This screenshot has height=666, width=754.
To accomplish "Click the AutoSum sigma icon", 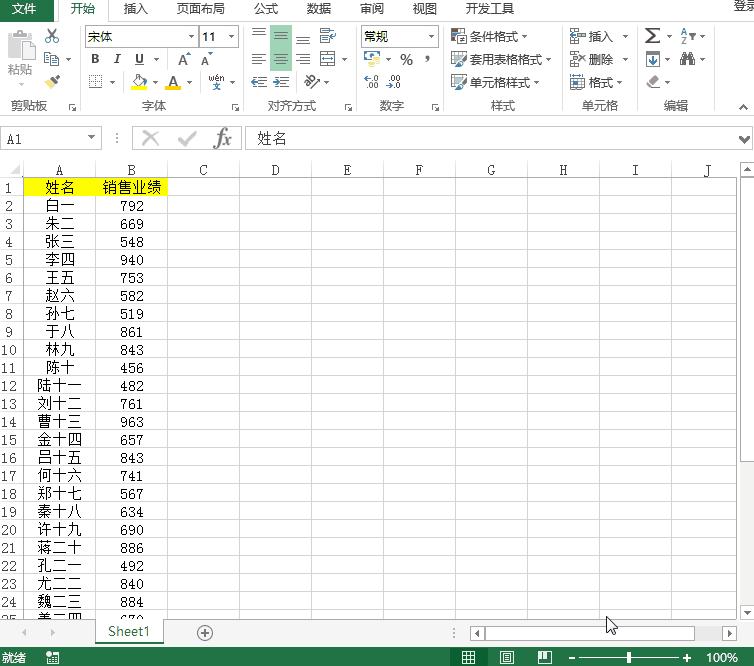I will (653, 36).
